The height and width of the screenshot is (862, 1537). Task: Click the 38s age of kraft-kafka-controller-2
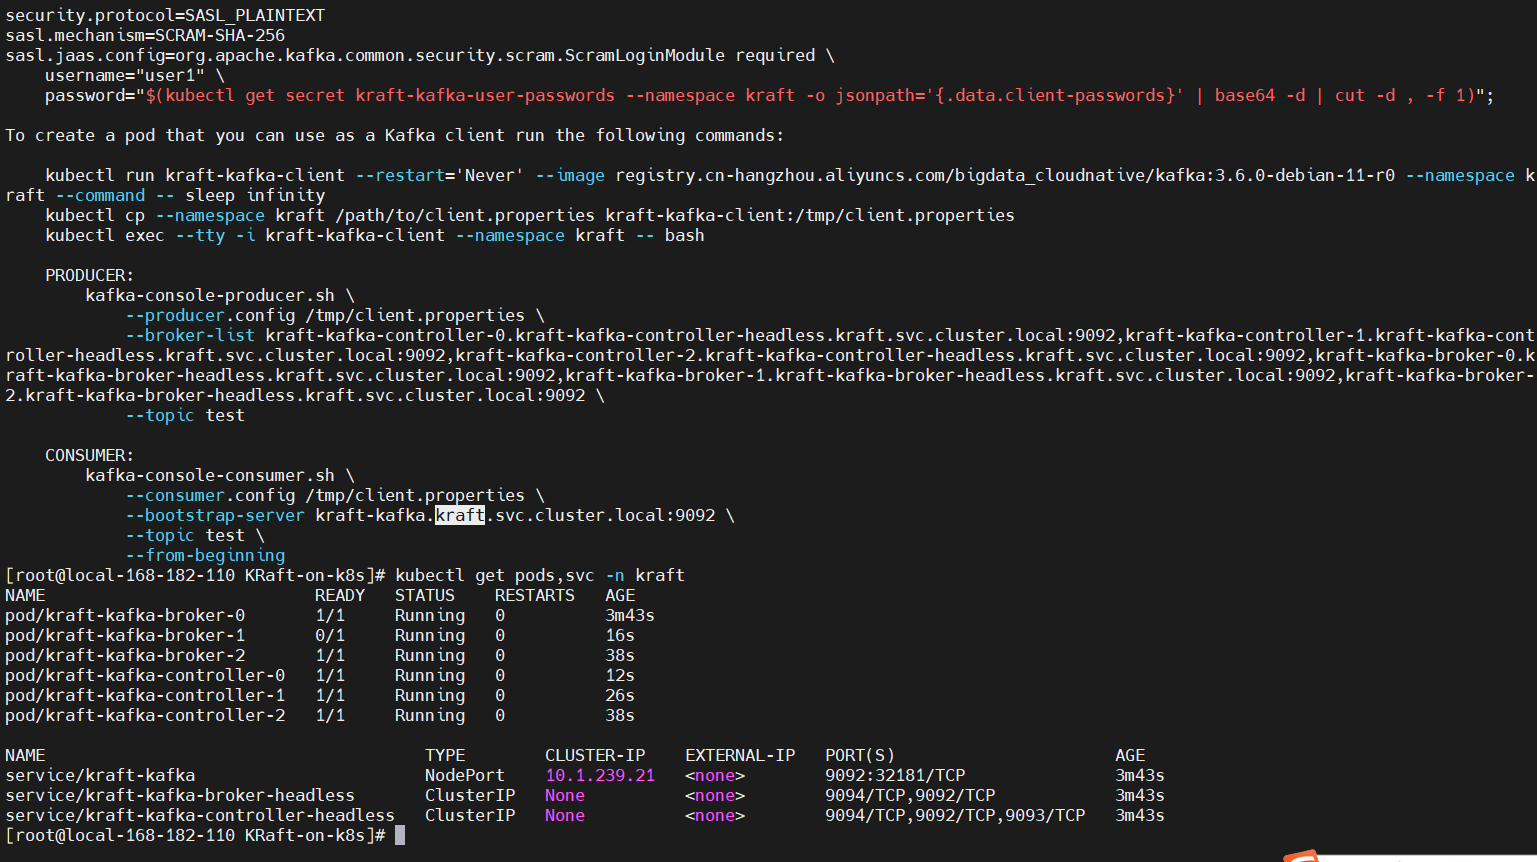[x=620, y=716]
